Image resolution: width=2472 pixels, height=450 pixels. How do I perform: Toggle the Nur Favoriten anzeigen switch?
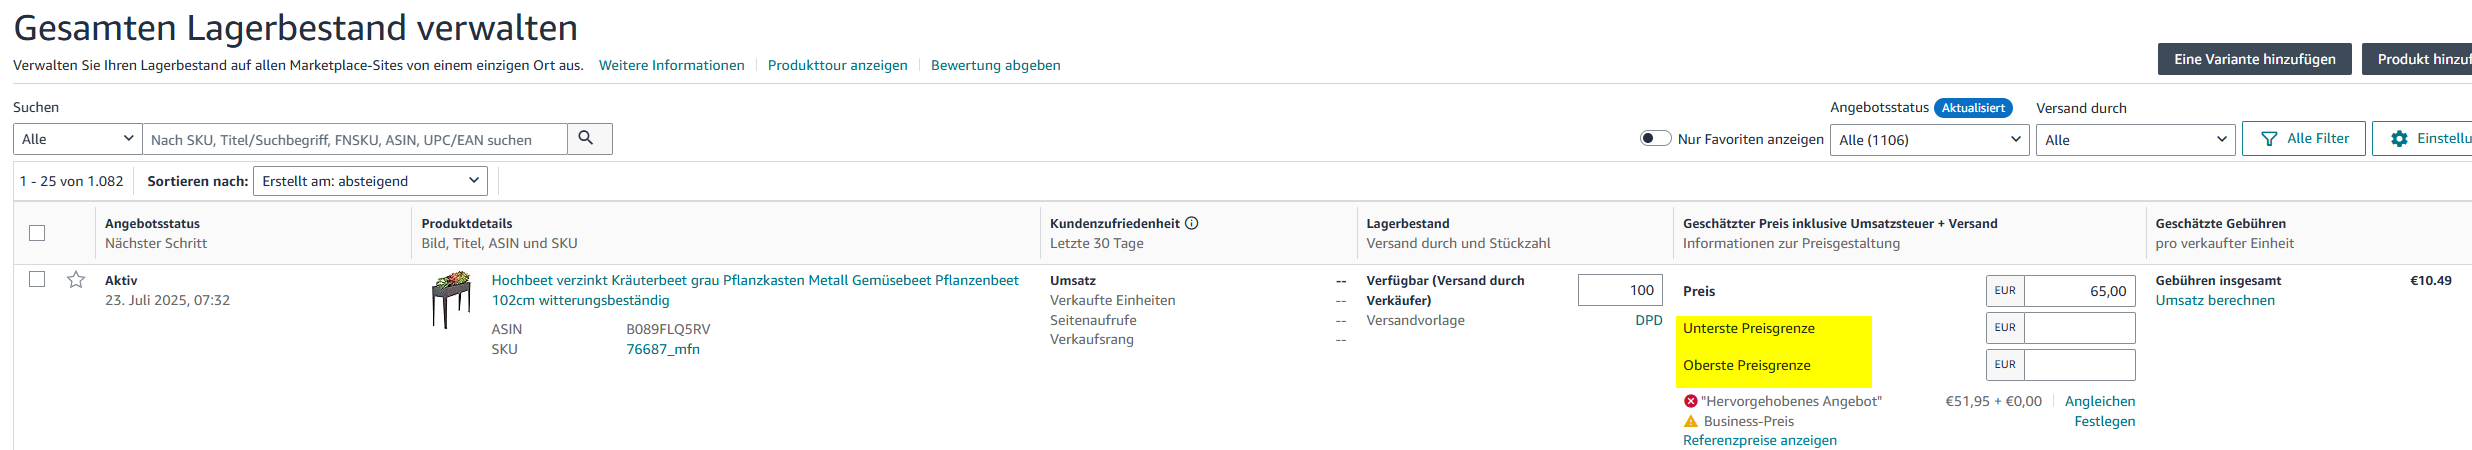pos(1655,139)
